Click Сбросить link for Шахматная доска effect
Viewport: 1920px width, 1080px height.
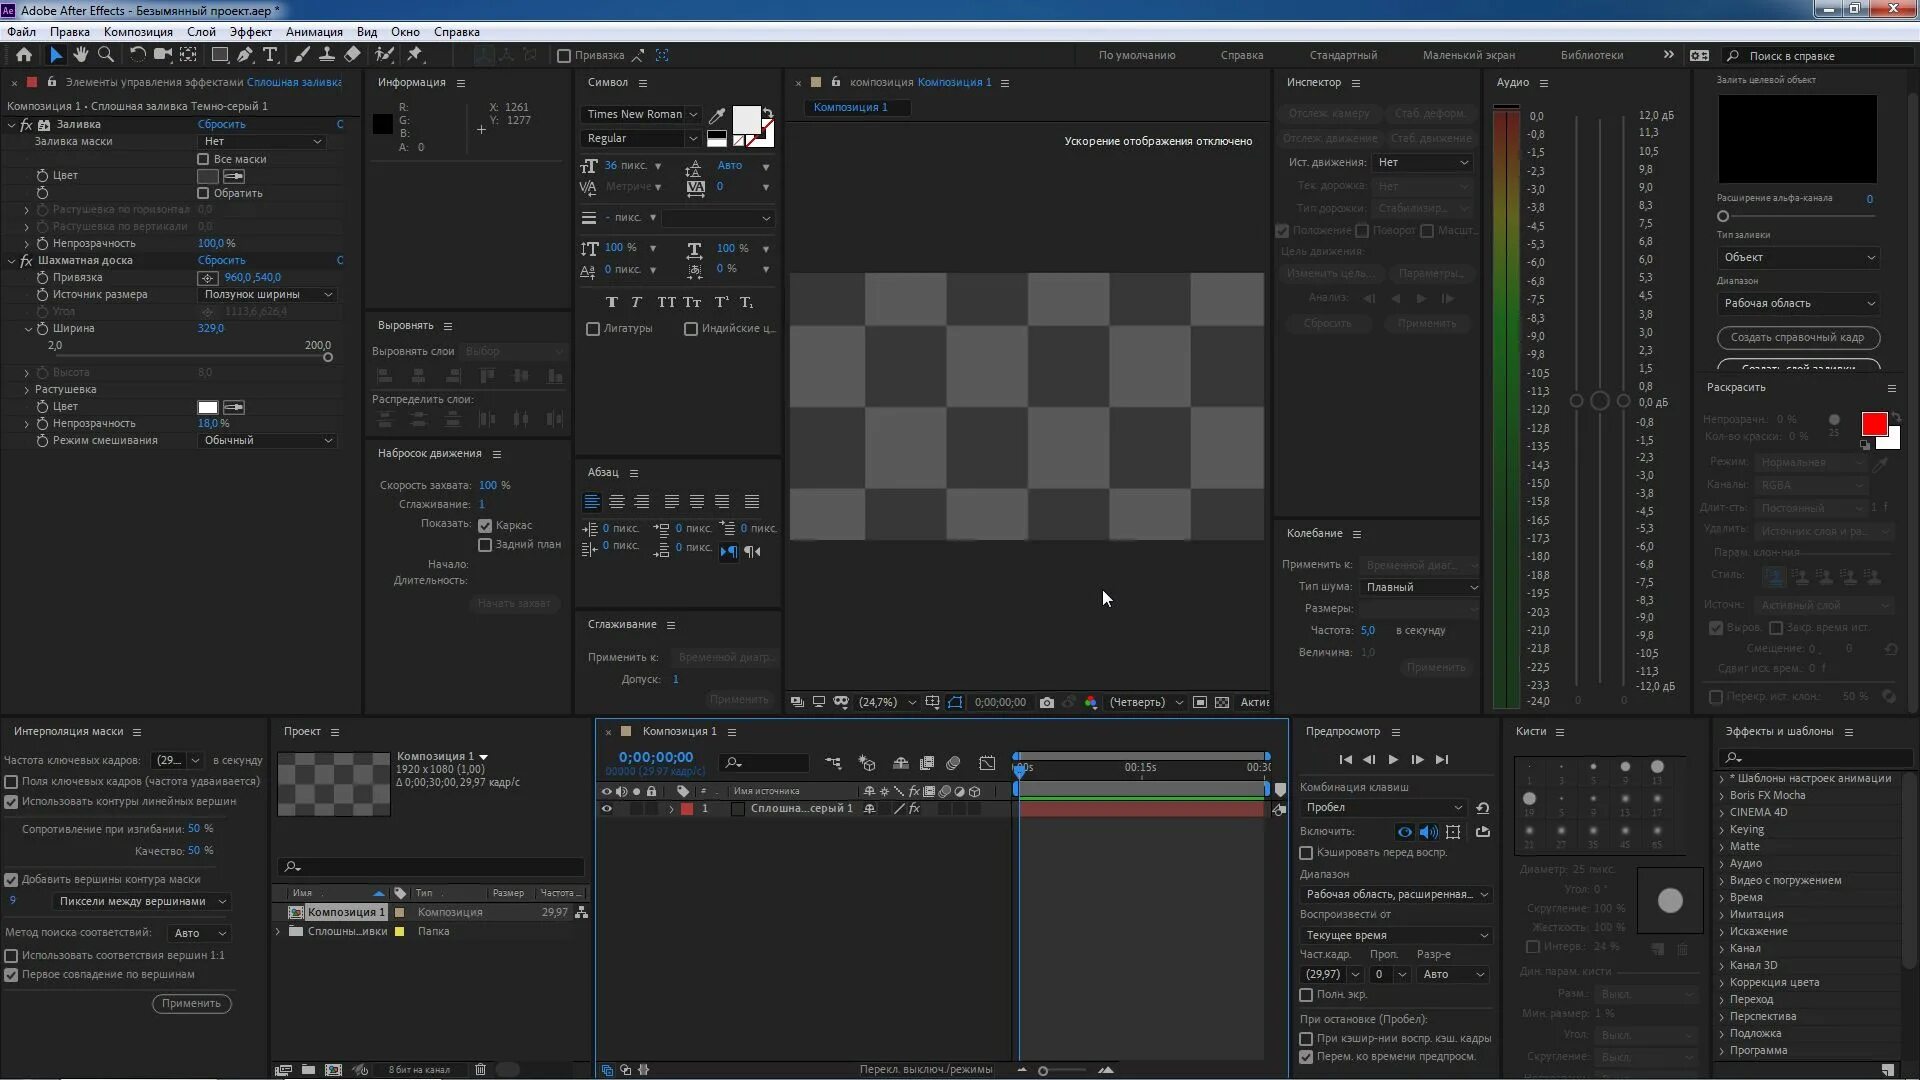coord(221,261)
